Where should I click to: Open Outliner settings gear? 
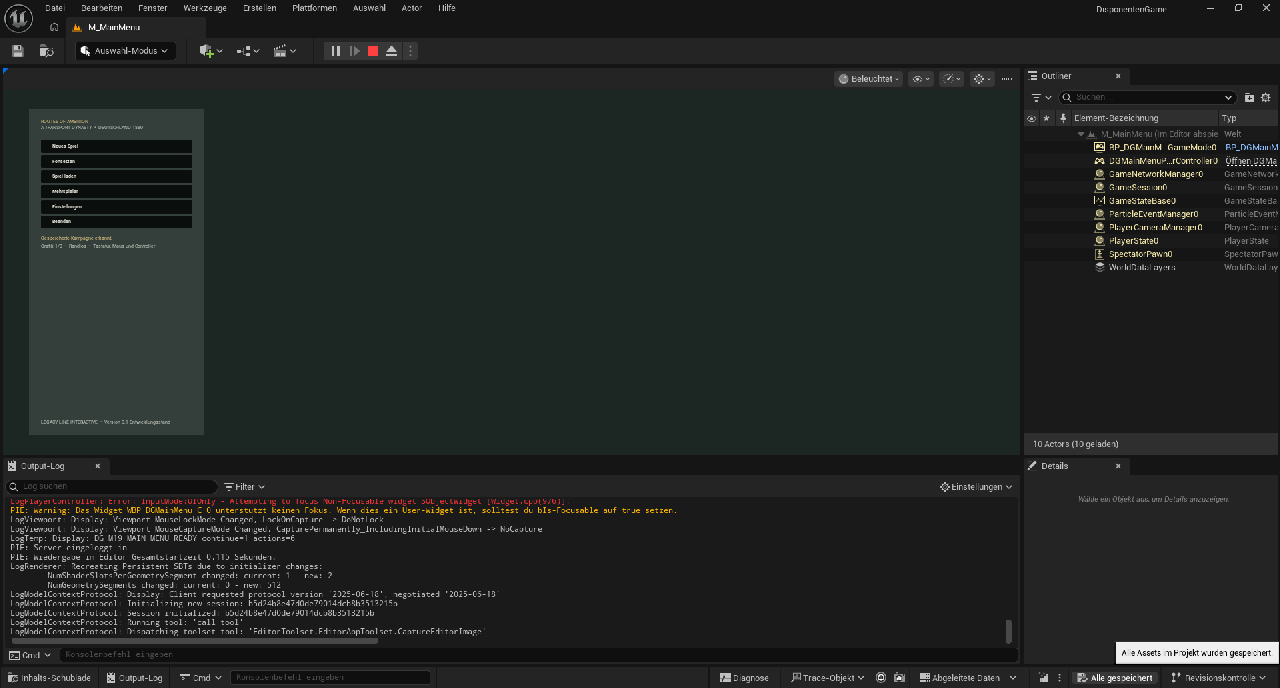click(x=1266, y=98)
